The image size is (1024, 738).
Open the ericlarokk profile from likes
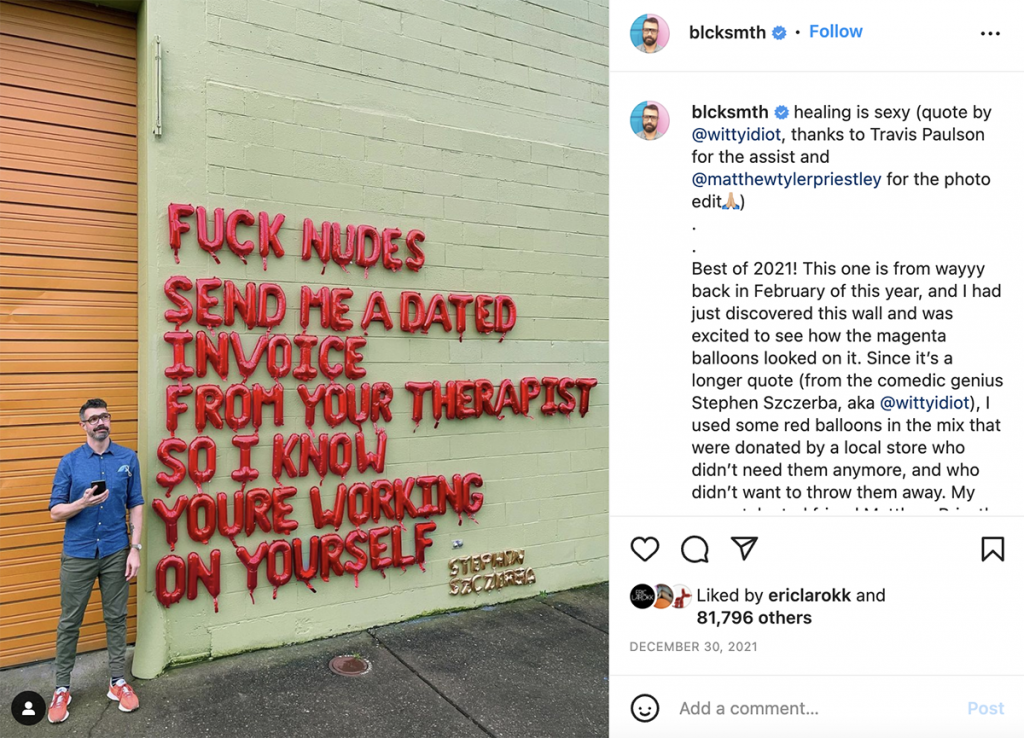[x=809, y=595]
